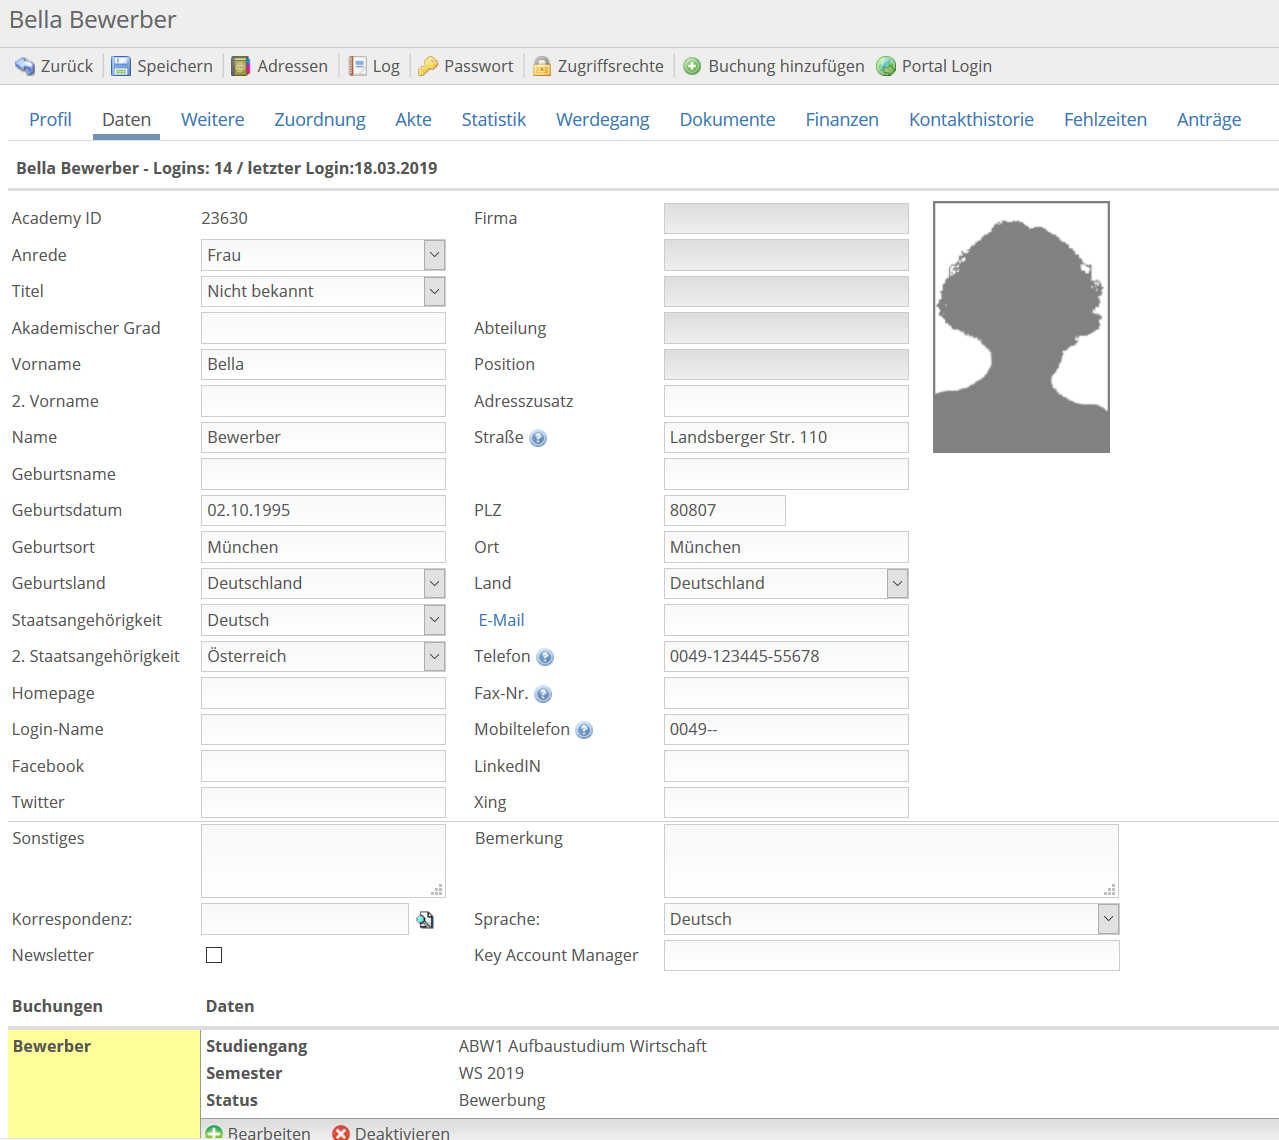Click the Portal Login globe icon

[886, 66]
